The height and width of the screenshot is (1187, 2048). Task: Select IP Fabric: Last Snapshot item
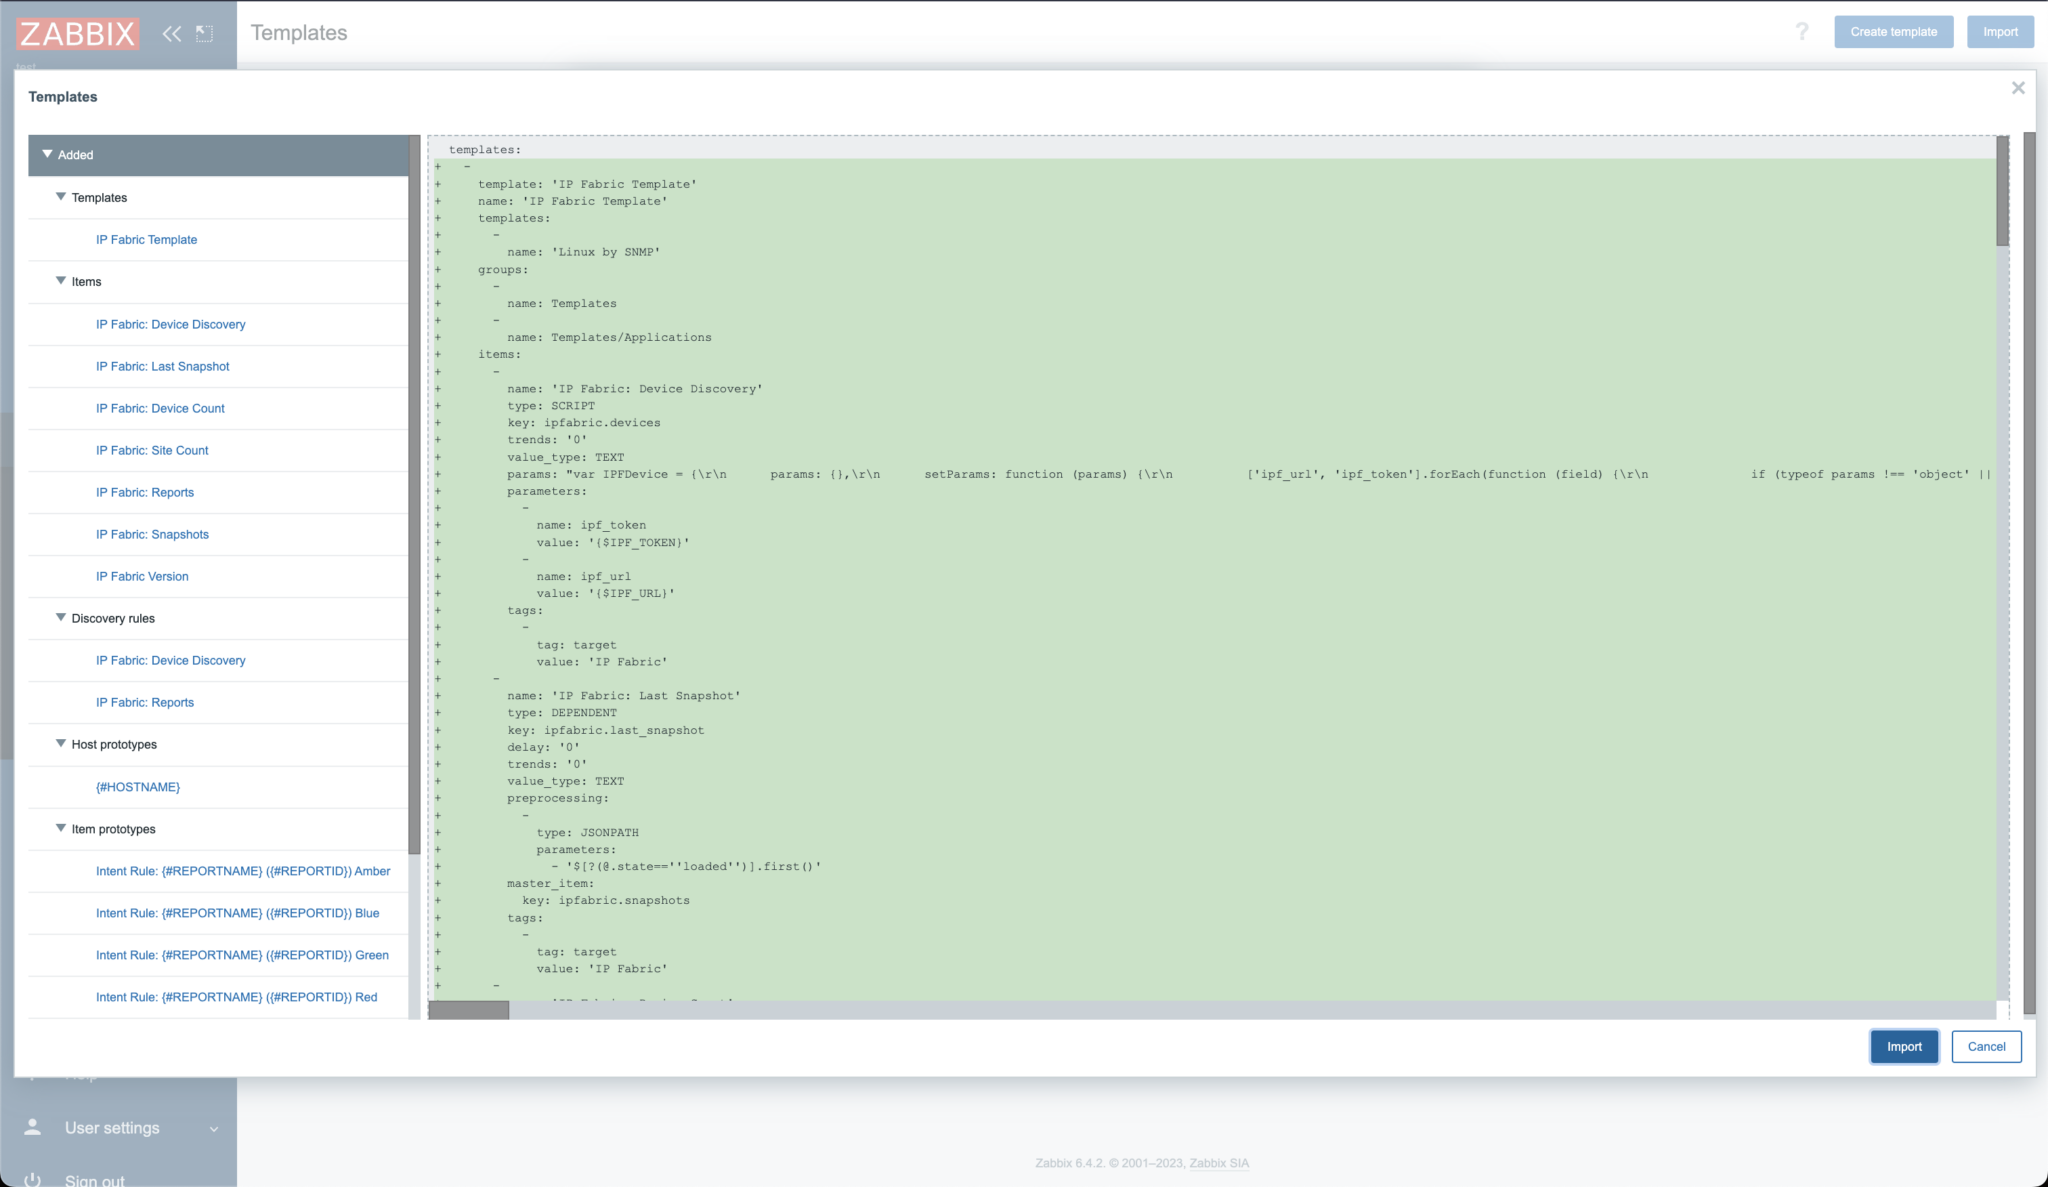162,366
